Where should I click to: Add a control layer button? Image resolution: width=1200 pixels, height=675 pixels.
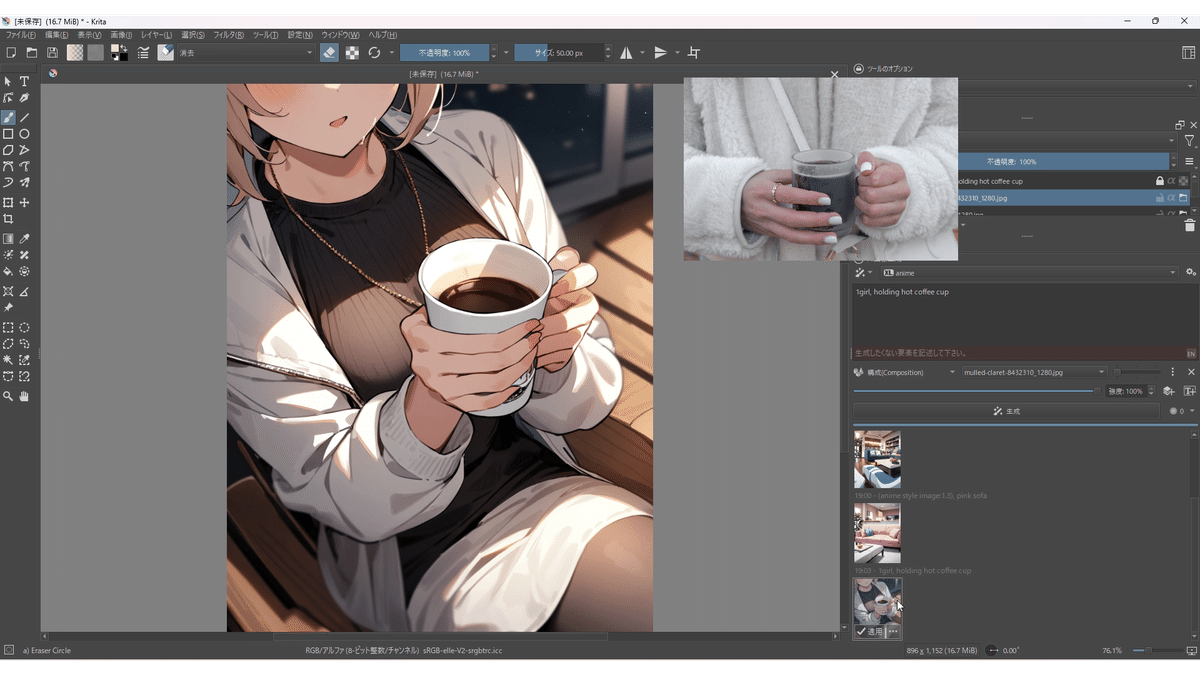[x=1169, y=391]
